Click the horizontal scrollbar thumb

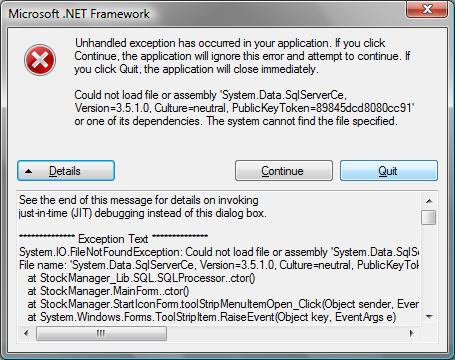pos(101,333)
